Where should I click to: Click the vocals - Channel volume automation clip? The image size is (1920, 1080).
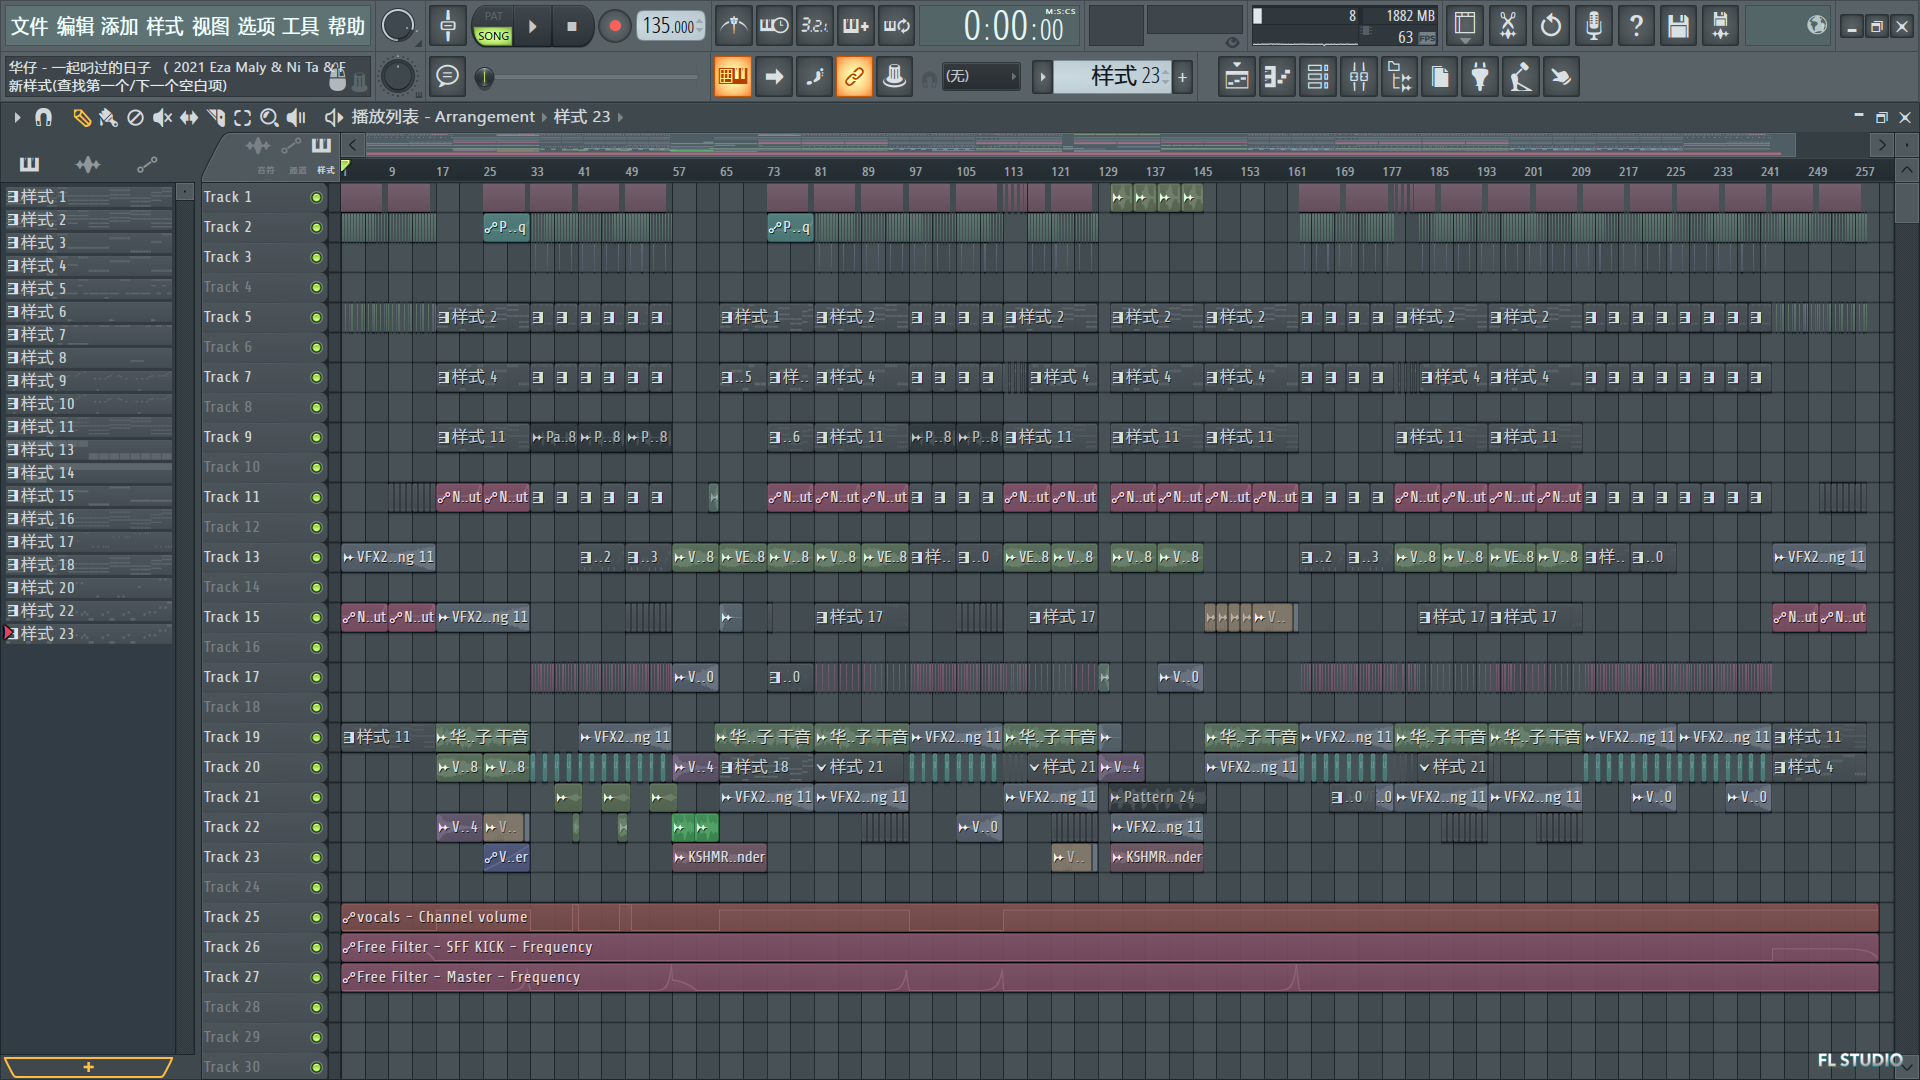point(1109,917)
